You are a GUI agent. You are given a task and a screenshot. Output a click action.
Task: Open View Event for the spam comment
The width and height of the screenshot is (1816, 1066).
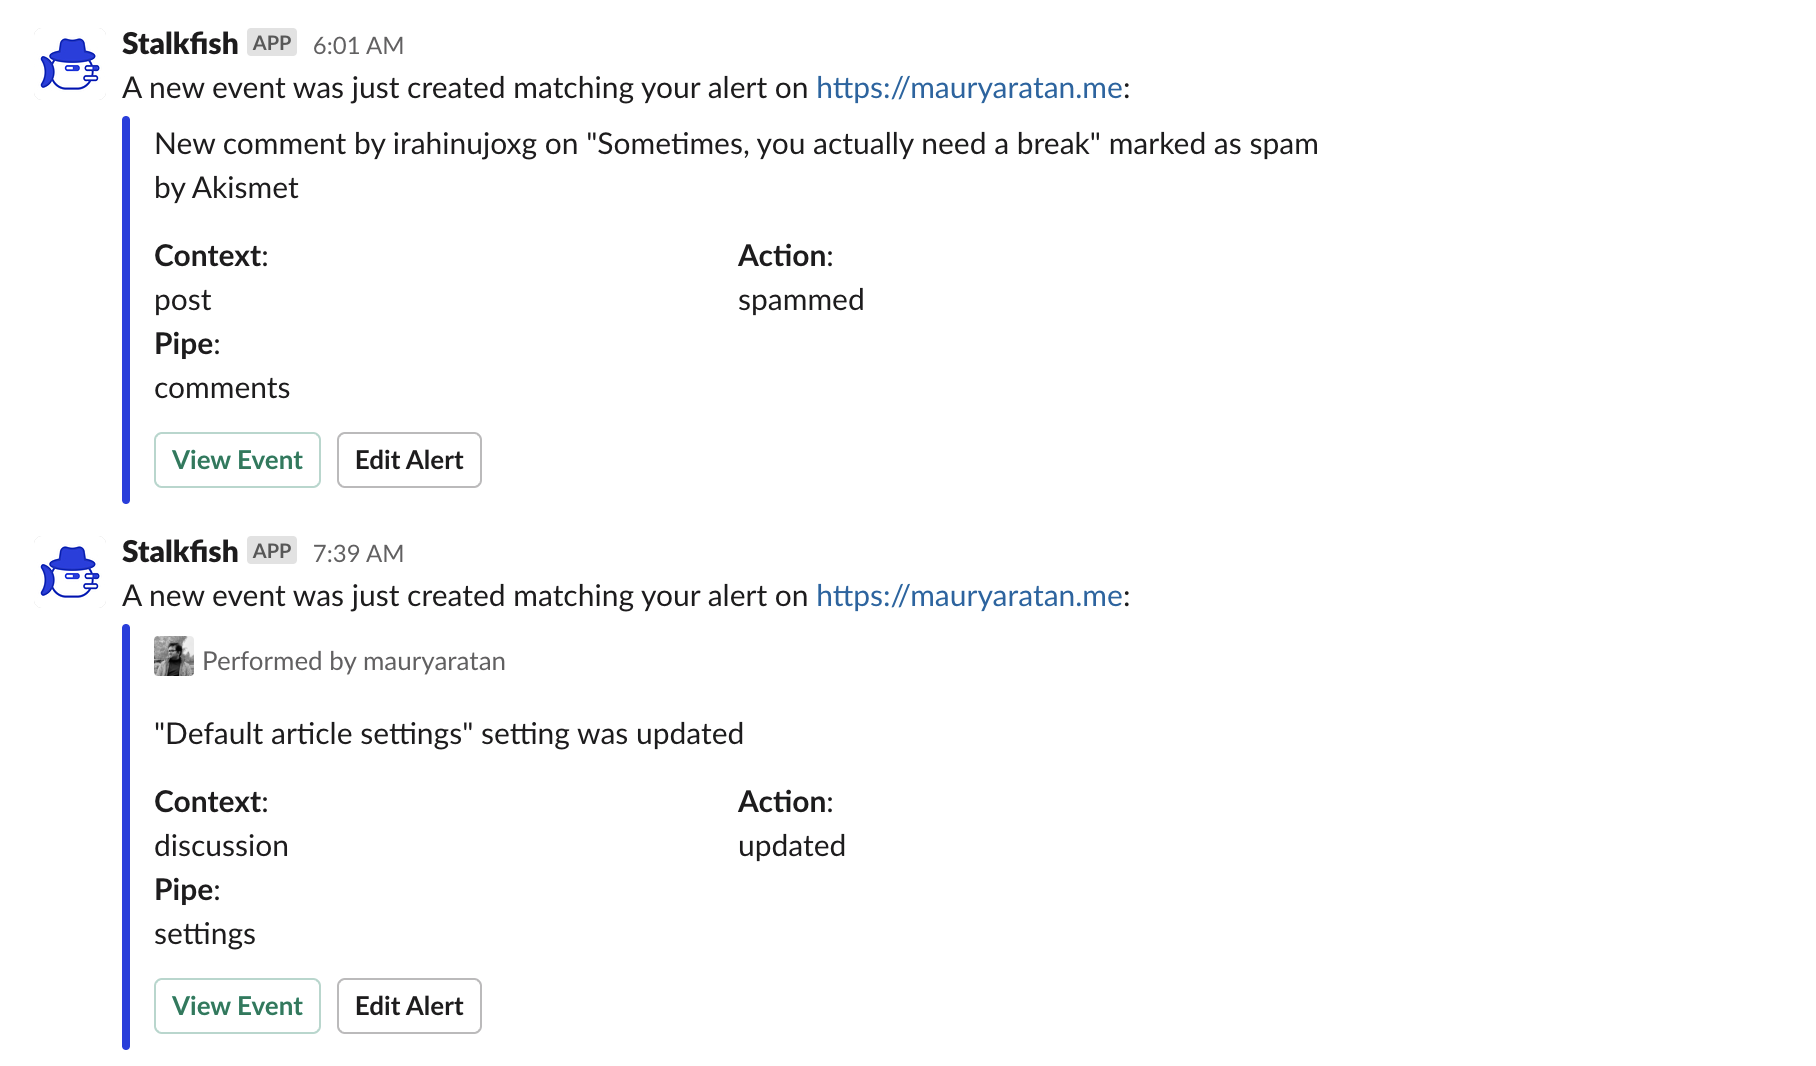[237, 460]
